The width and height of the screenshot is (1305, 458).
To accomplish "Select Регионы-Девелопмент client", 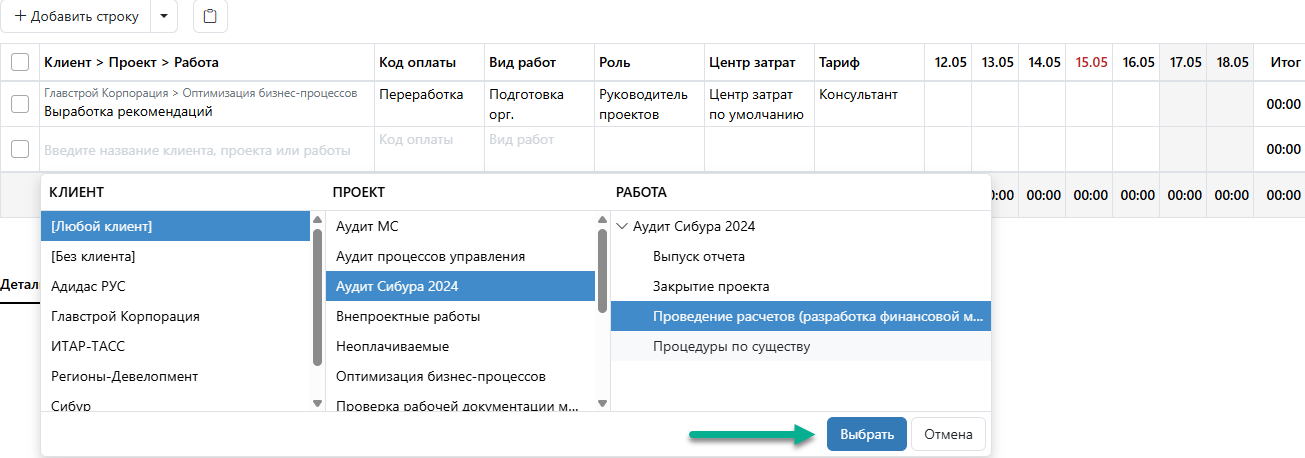I will point(176,376).
